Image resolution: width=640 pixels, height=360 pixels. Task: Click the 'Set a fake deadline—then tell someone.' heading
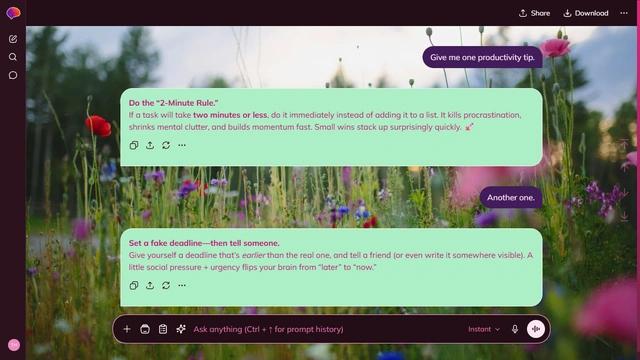[x=204, y=243]
